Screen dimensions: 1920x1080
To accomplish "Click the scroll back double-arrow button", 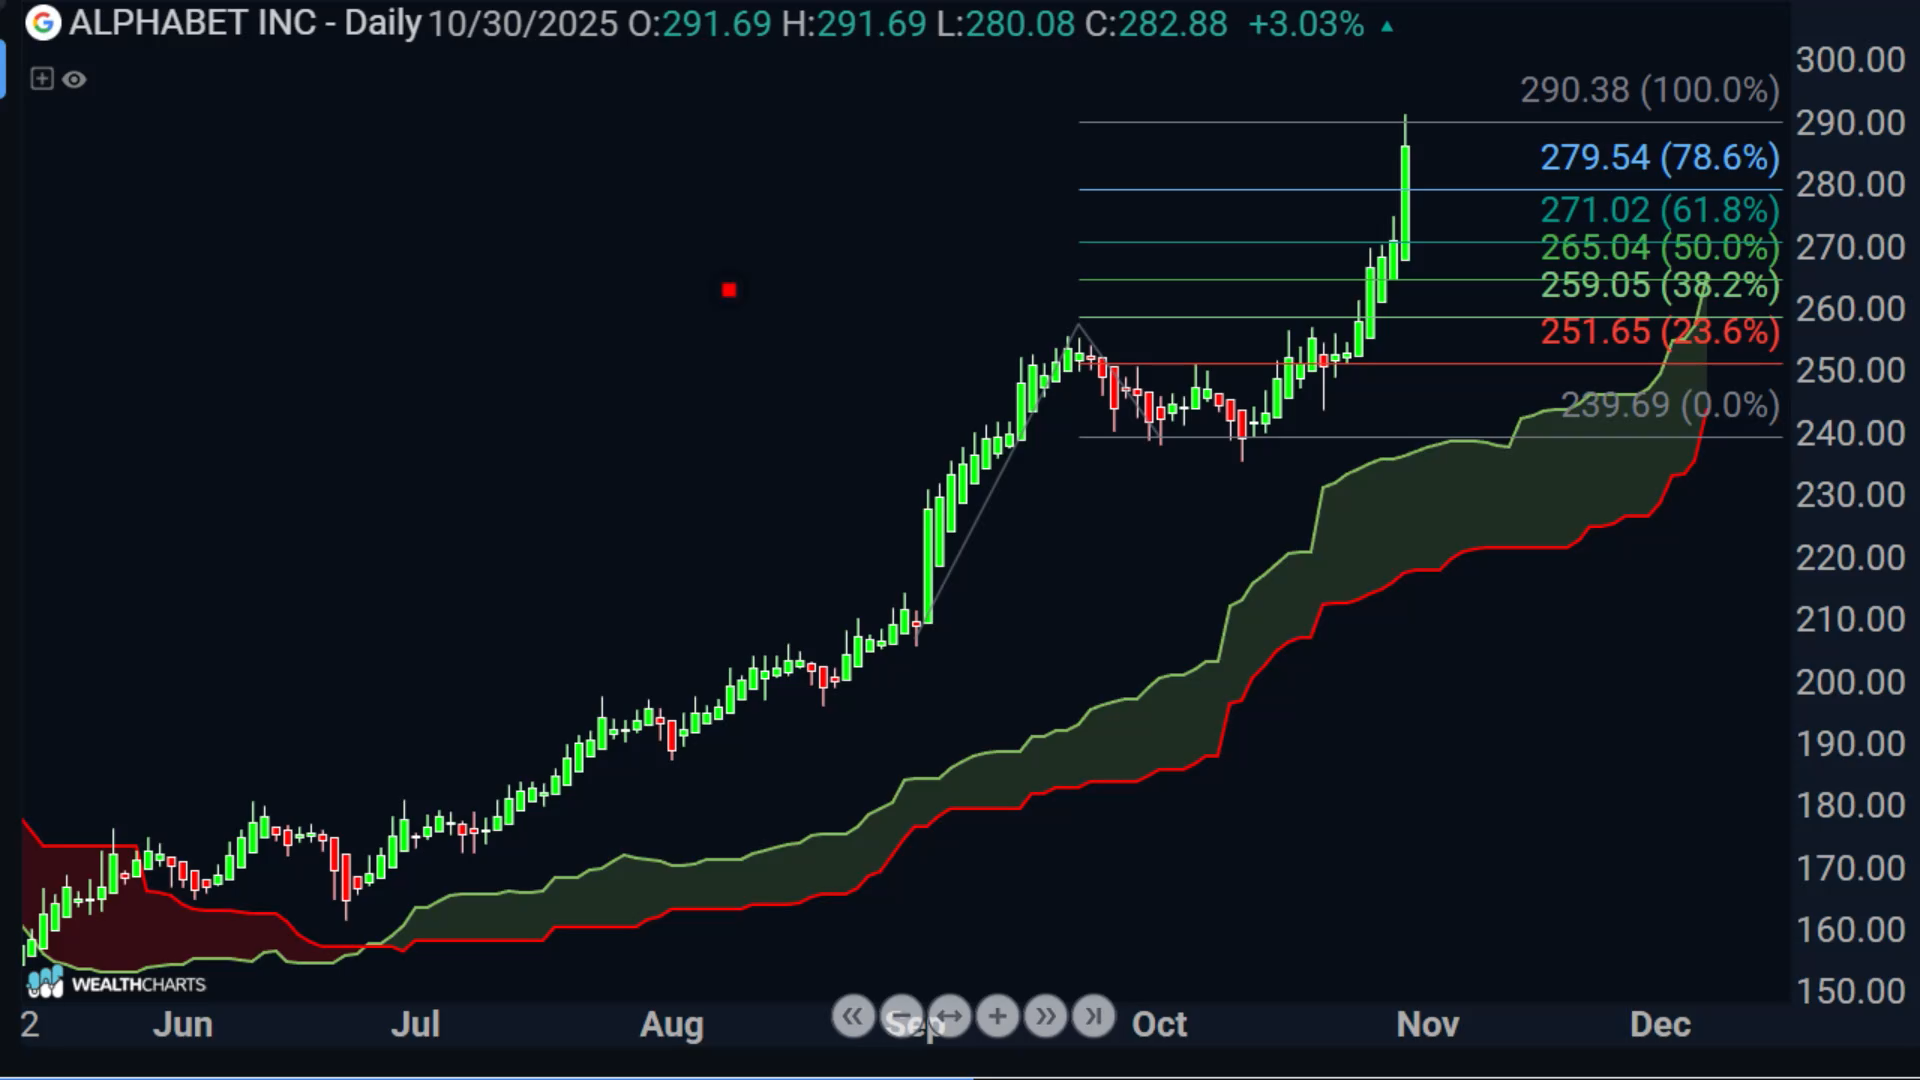I will pos(853,1017).
